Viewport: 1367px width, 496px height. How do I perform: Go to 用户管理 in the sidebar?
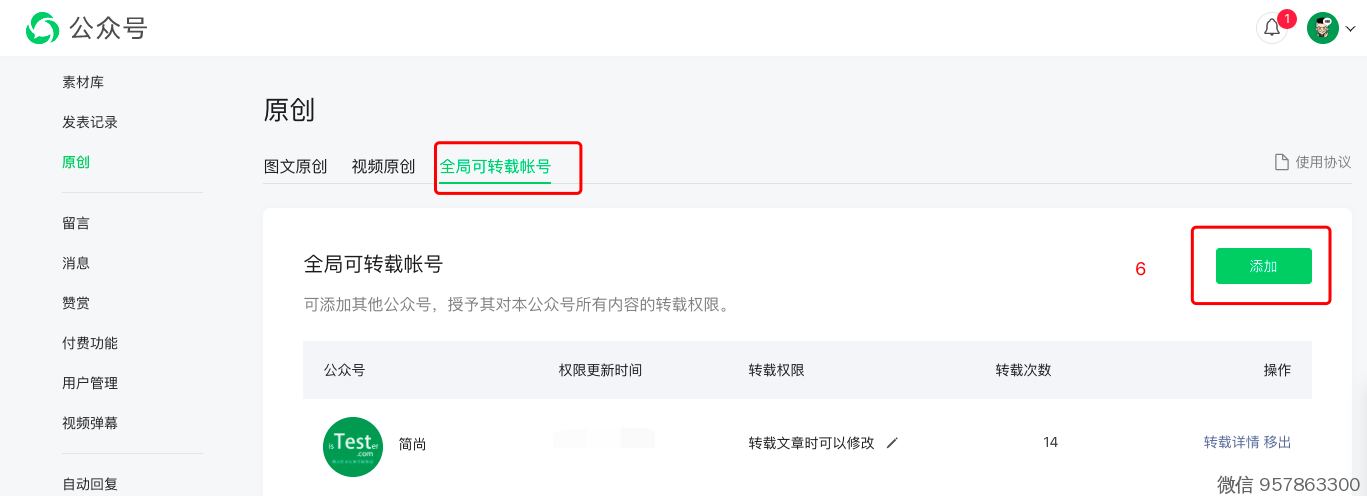coord(90,383)
